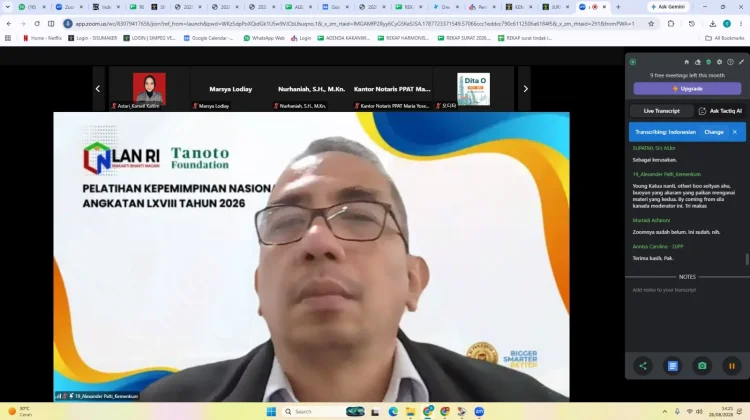Select Marsya Lodiay participant tile
Screen dimensions: 750x420
[x=231, y=89]
